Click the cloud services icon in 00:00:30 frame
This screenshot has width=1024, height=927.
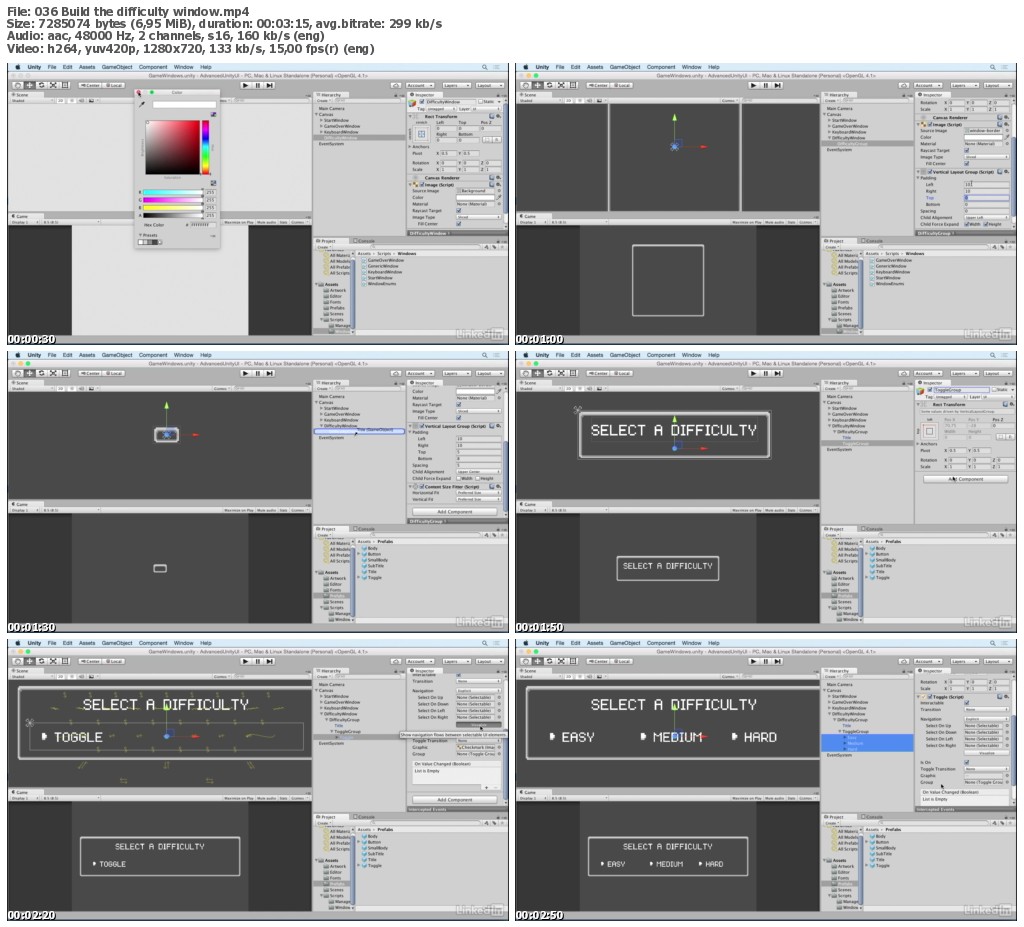(x=396, y=85)
